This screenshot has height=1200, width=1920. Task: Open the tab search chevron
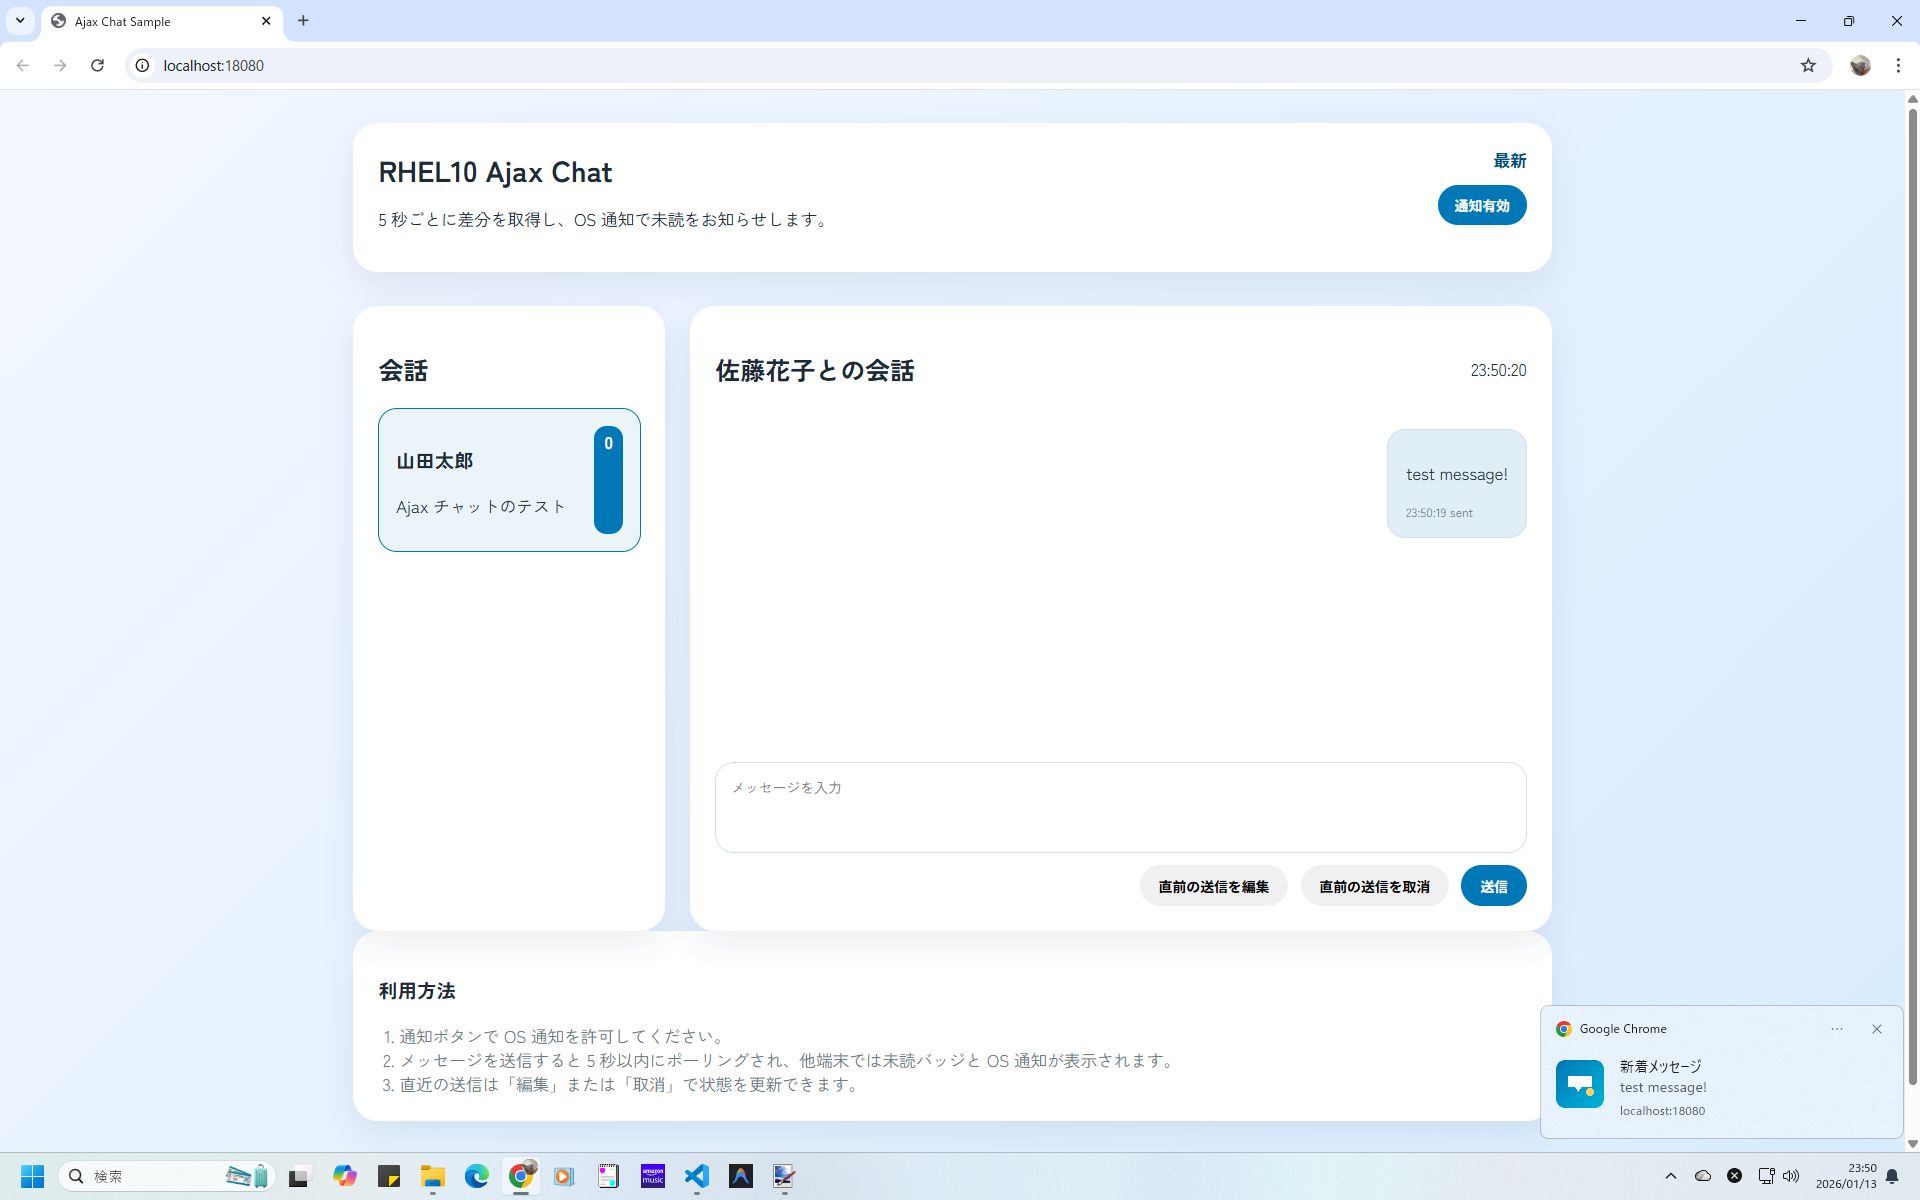pos(20,20)
